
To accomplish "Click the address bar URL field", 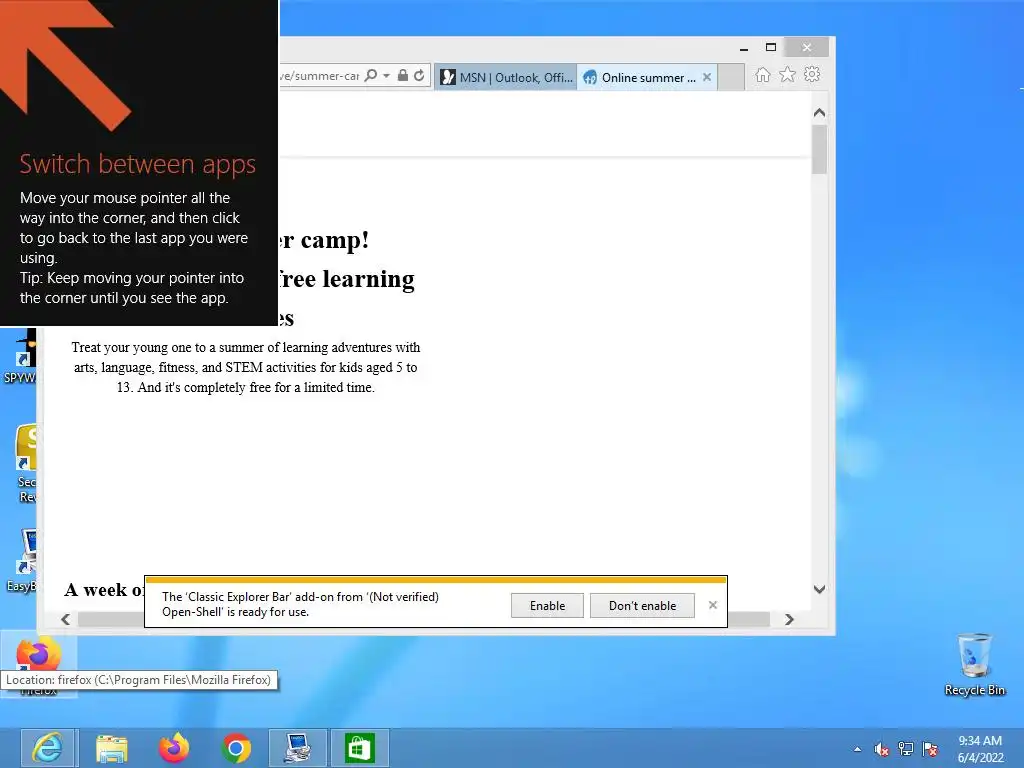I will 319,76.
